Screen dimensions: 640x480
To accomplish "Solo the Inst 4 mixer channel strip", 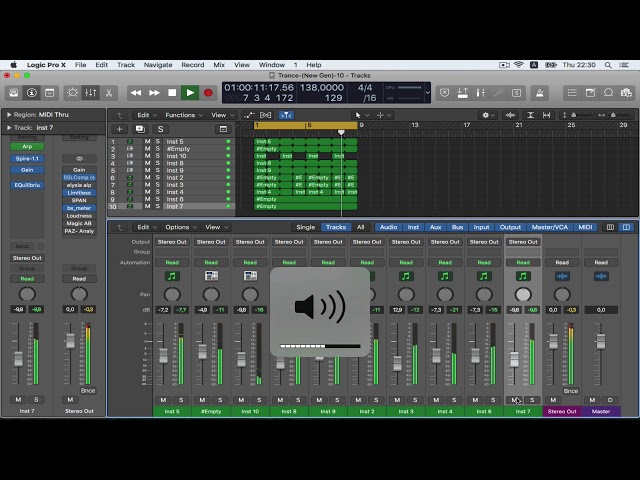I will [x=454, y=400].
